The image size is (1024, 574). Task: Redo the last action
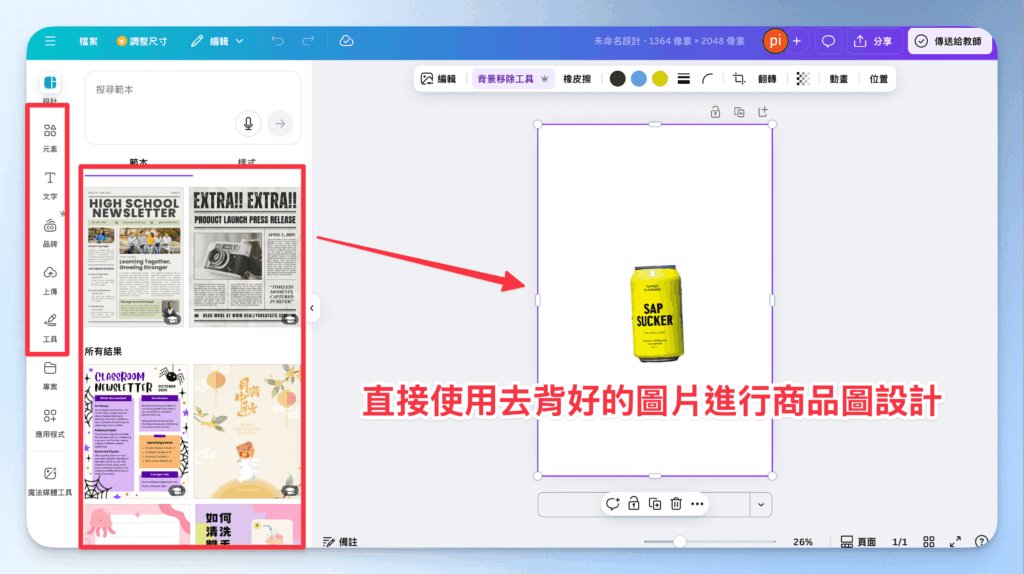(308, 41)
